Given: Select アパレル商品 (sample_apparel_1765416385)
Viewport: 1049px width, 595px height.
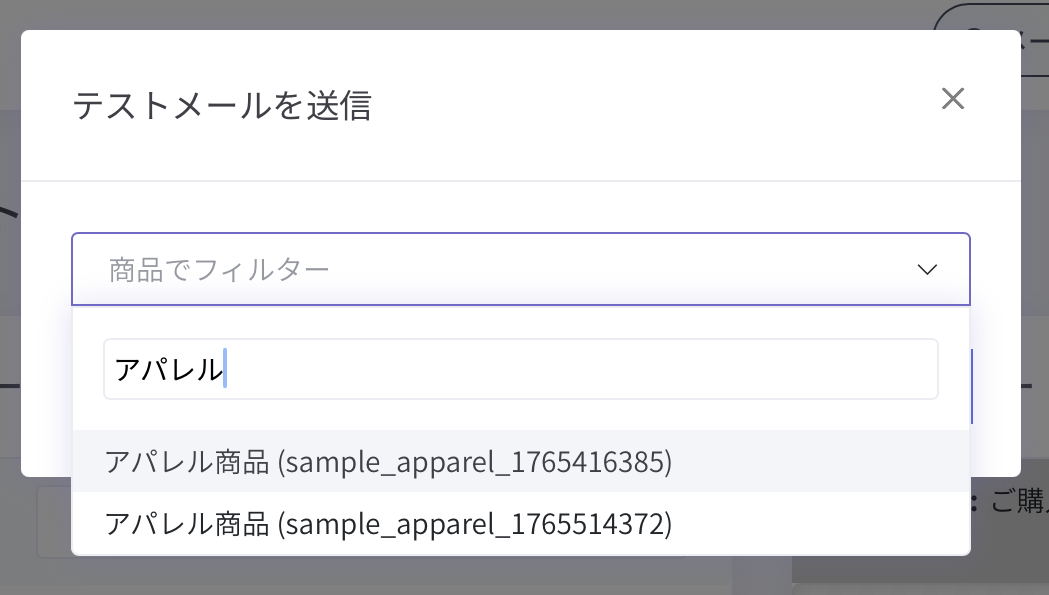Looking at the screenshot, I should tap(388, 462).
